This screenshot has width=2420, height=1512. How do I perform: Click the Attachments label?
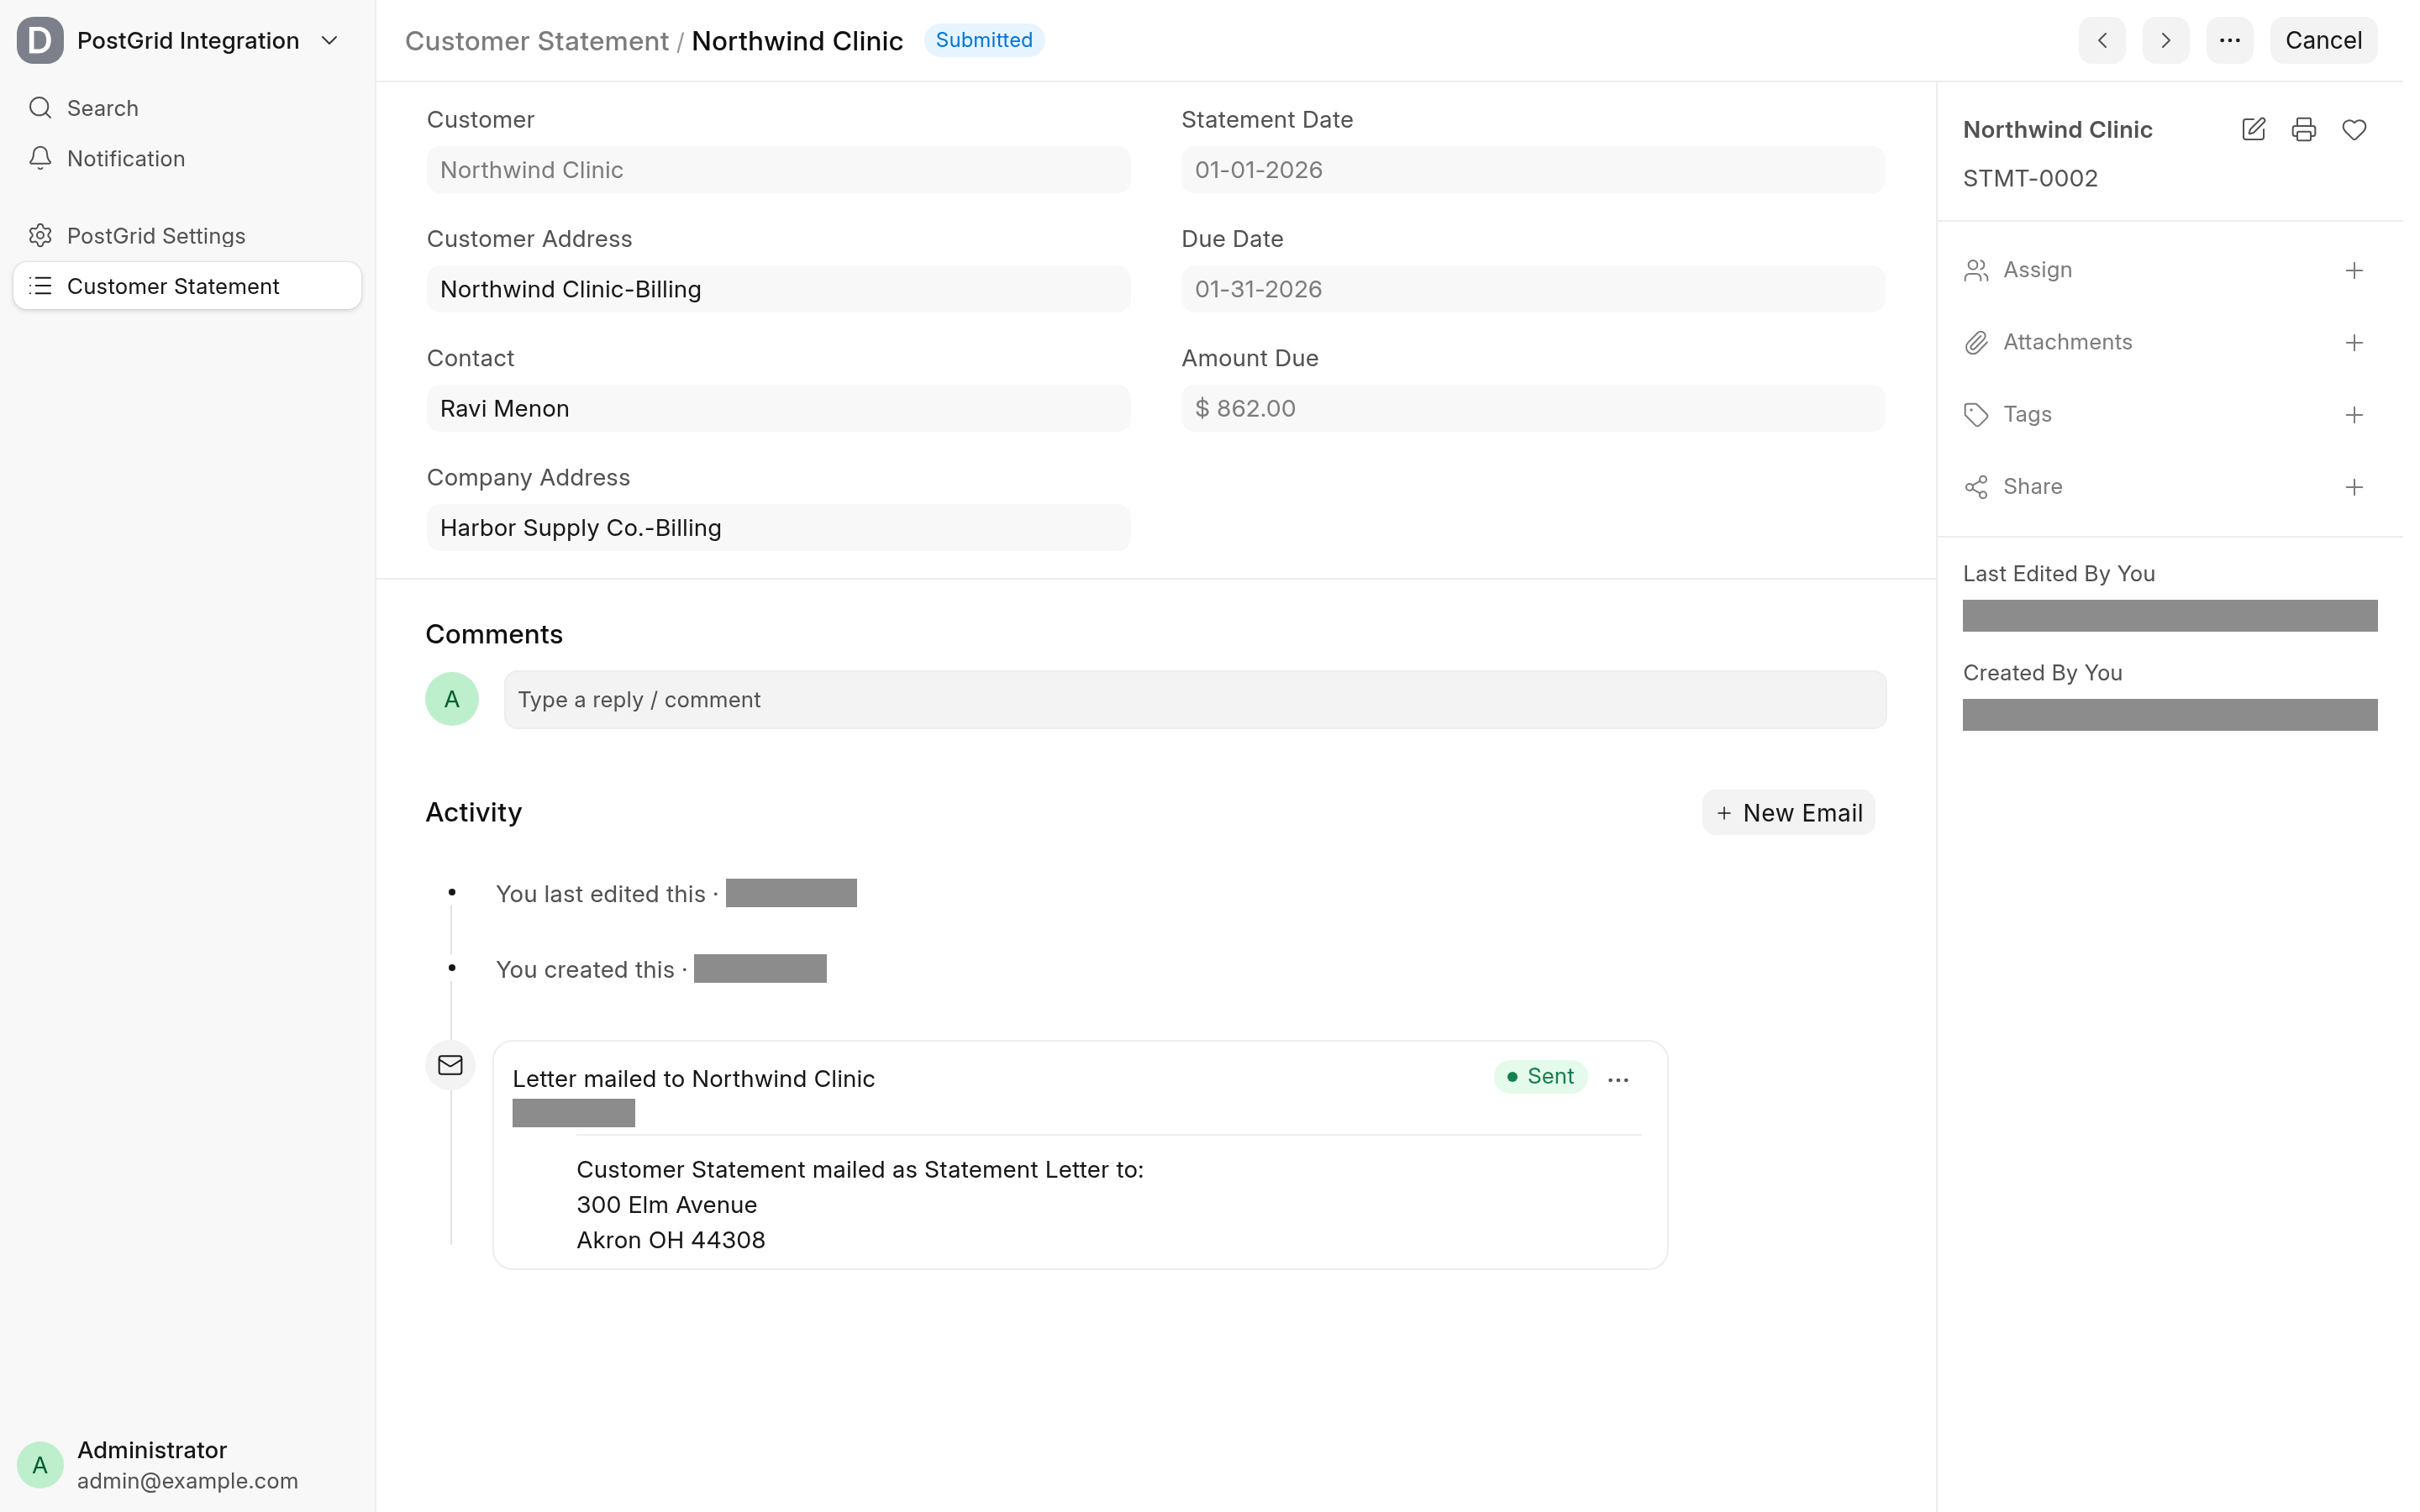click(x=2067, y=342)
